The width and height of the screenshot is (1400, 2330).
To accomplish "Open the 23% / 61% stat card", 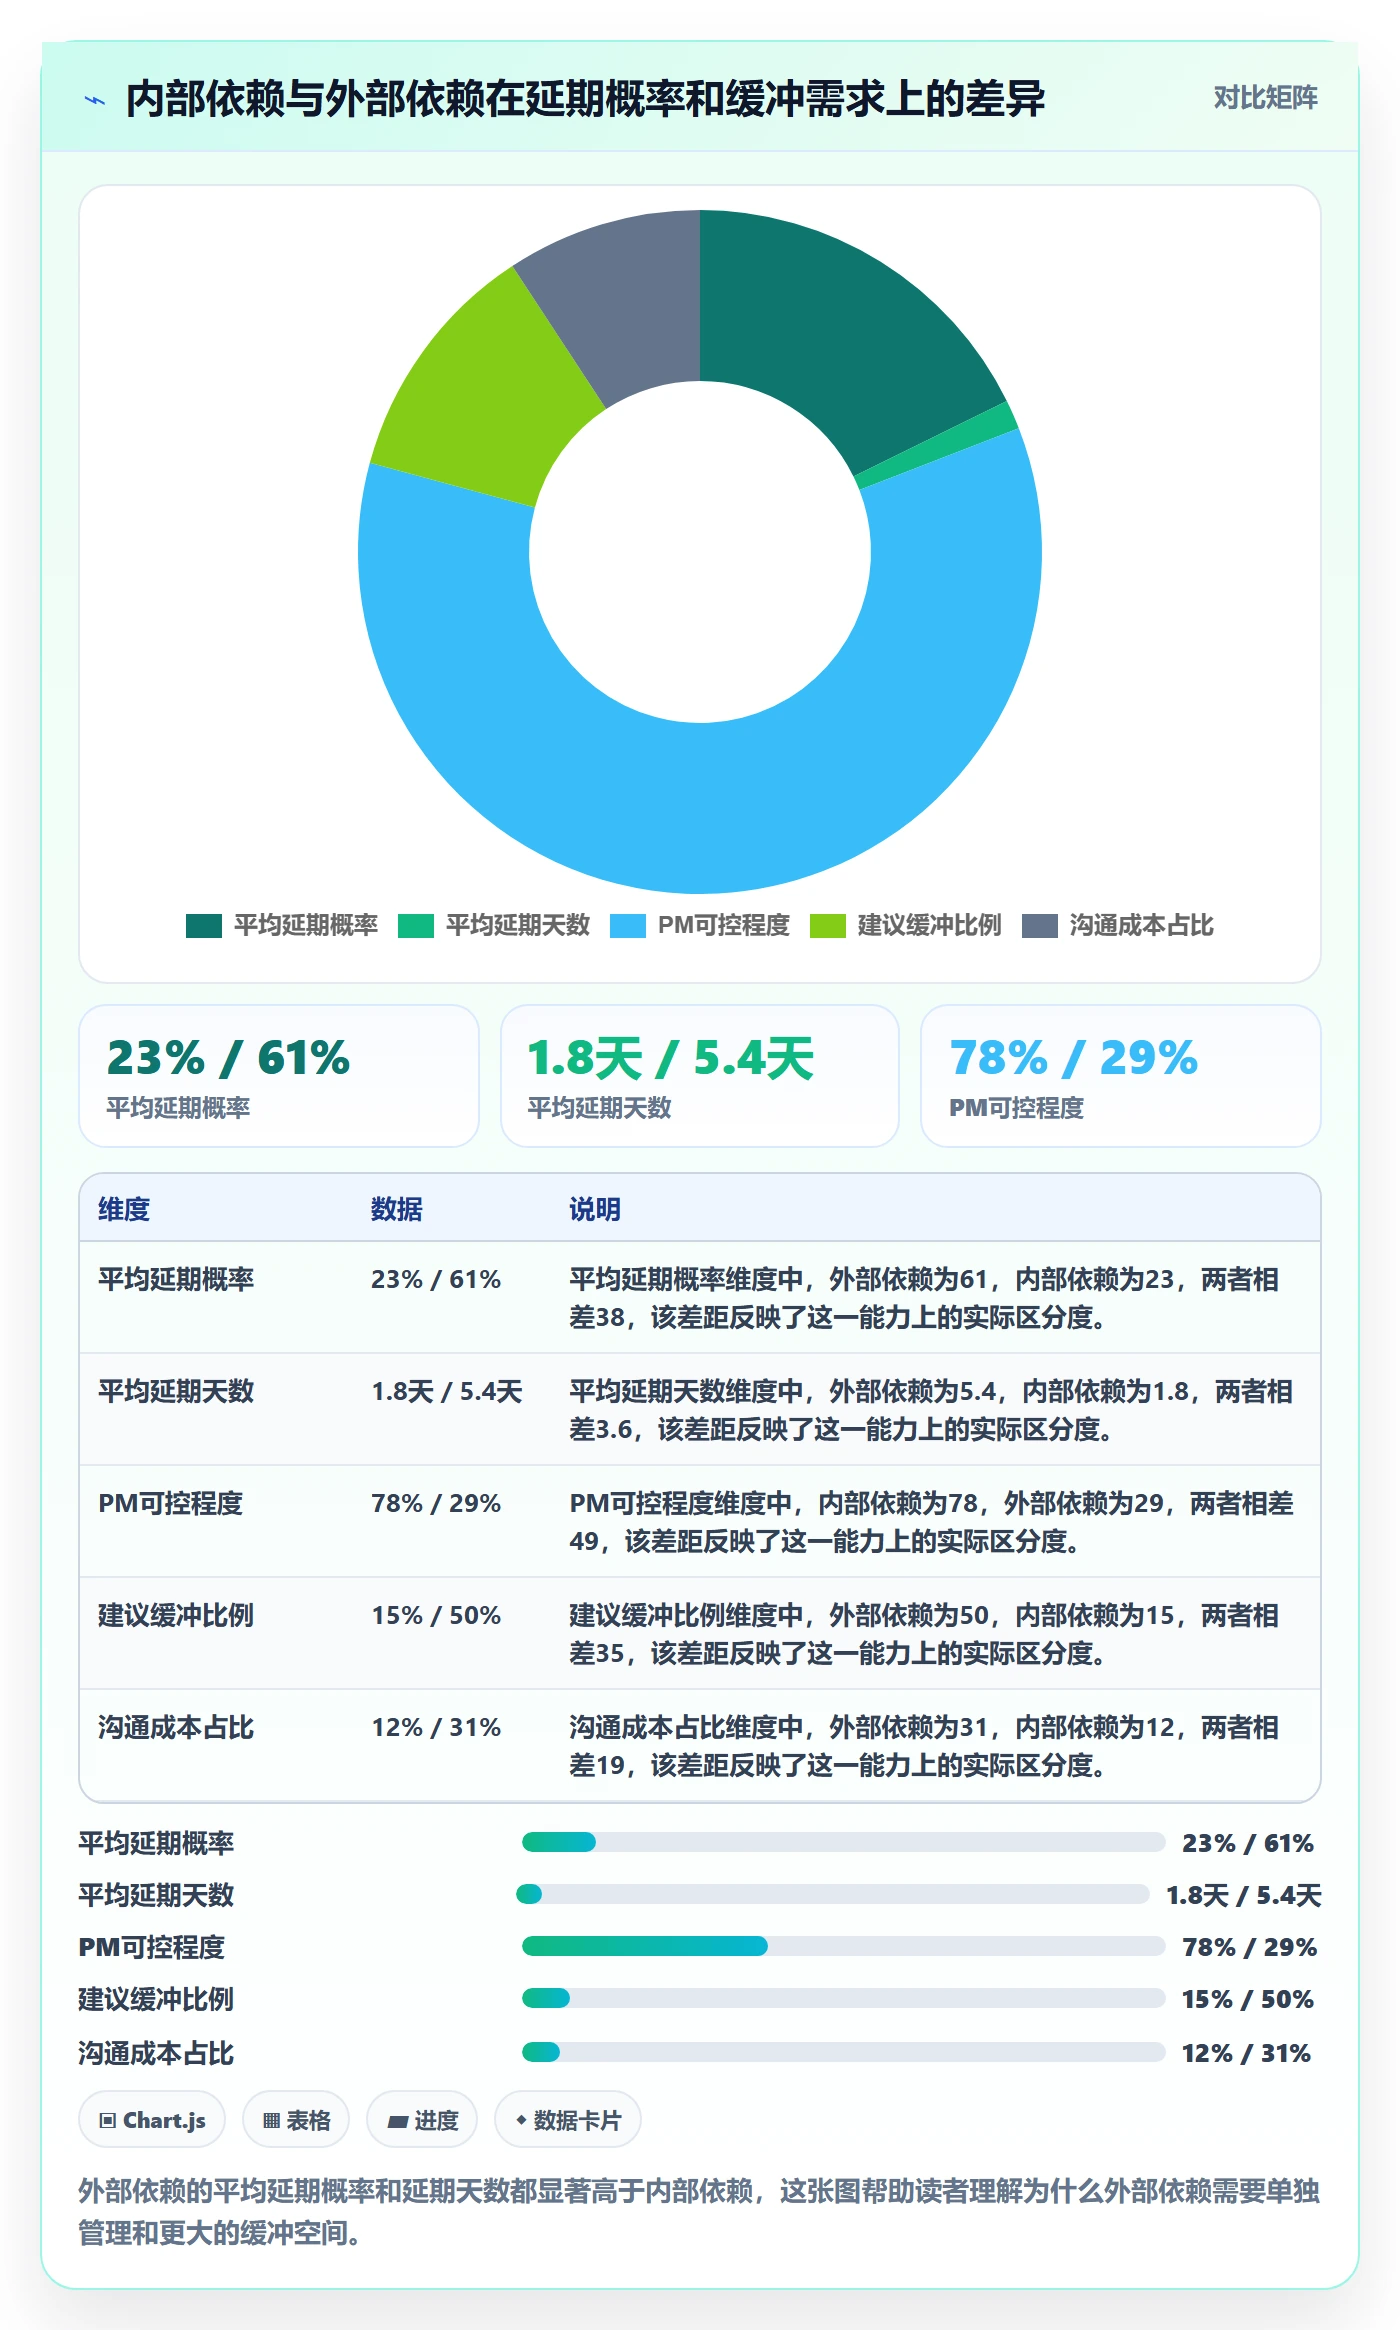I will pyautogui.click(x=279, y=1076).
